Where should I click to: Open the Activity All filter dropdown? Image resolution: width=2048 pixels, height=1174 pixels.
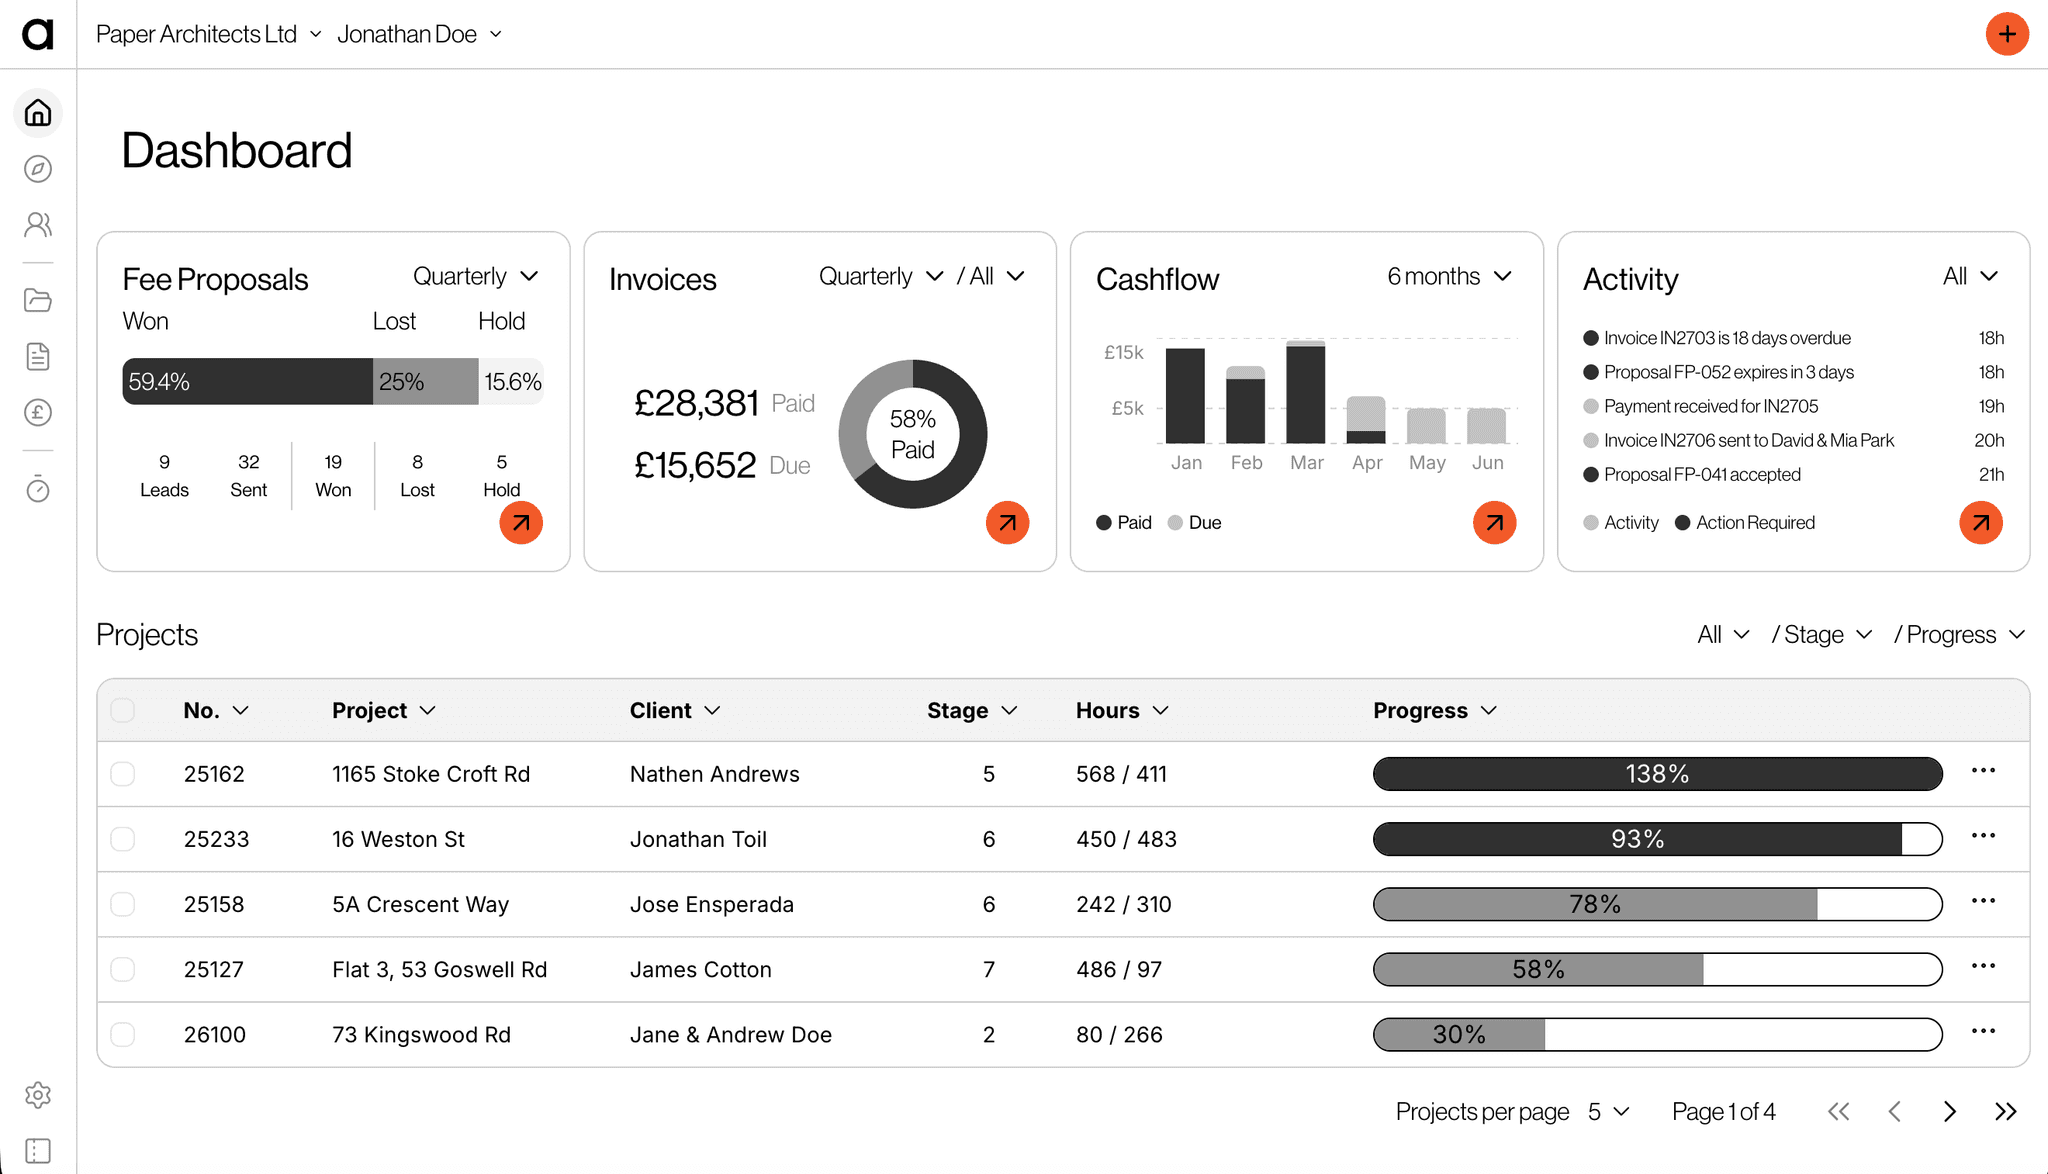(x=1971, y=276)
